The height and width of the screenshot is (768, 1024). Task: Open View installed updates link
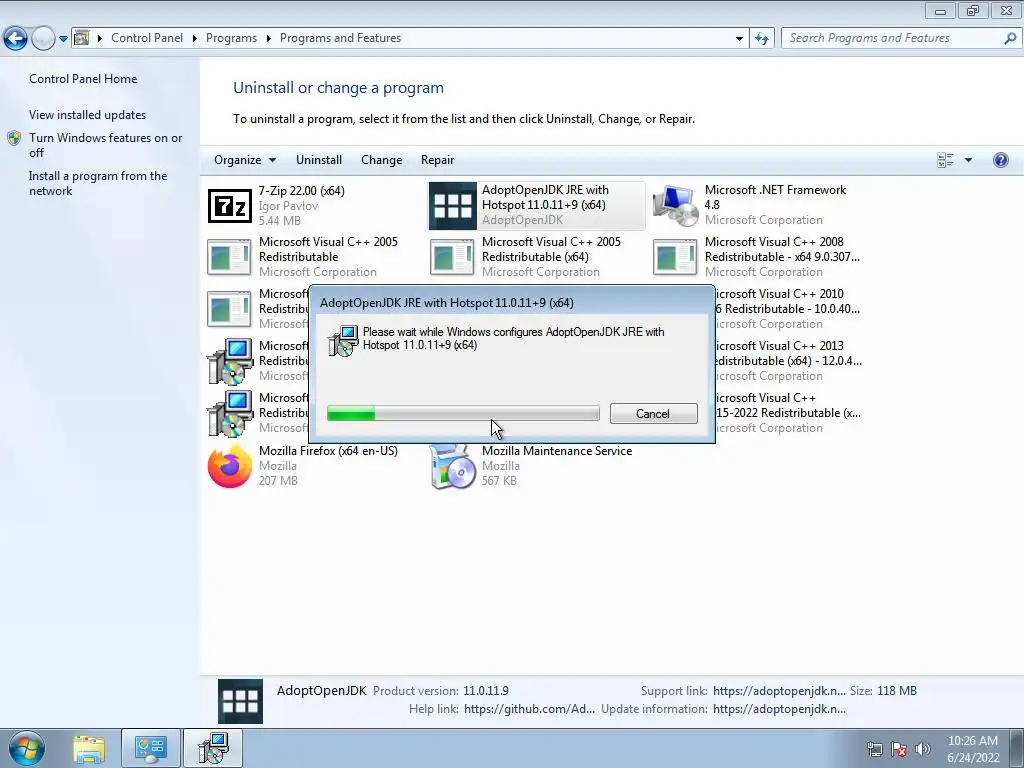pos(88,114)
